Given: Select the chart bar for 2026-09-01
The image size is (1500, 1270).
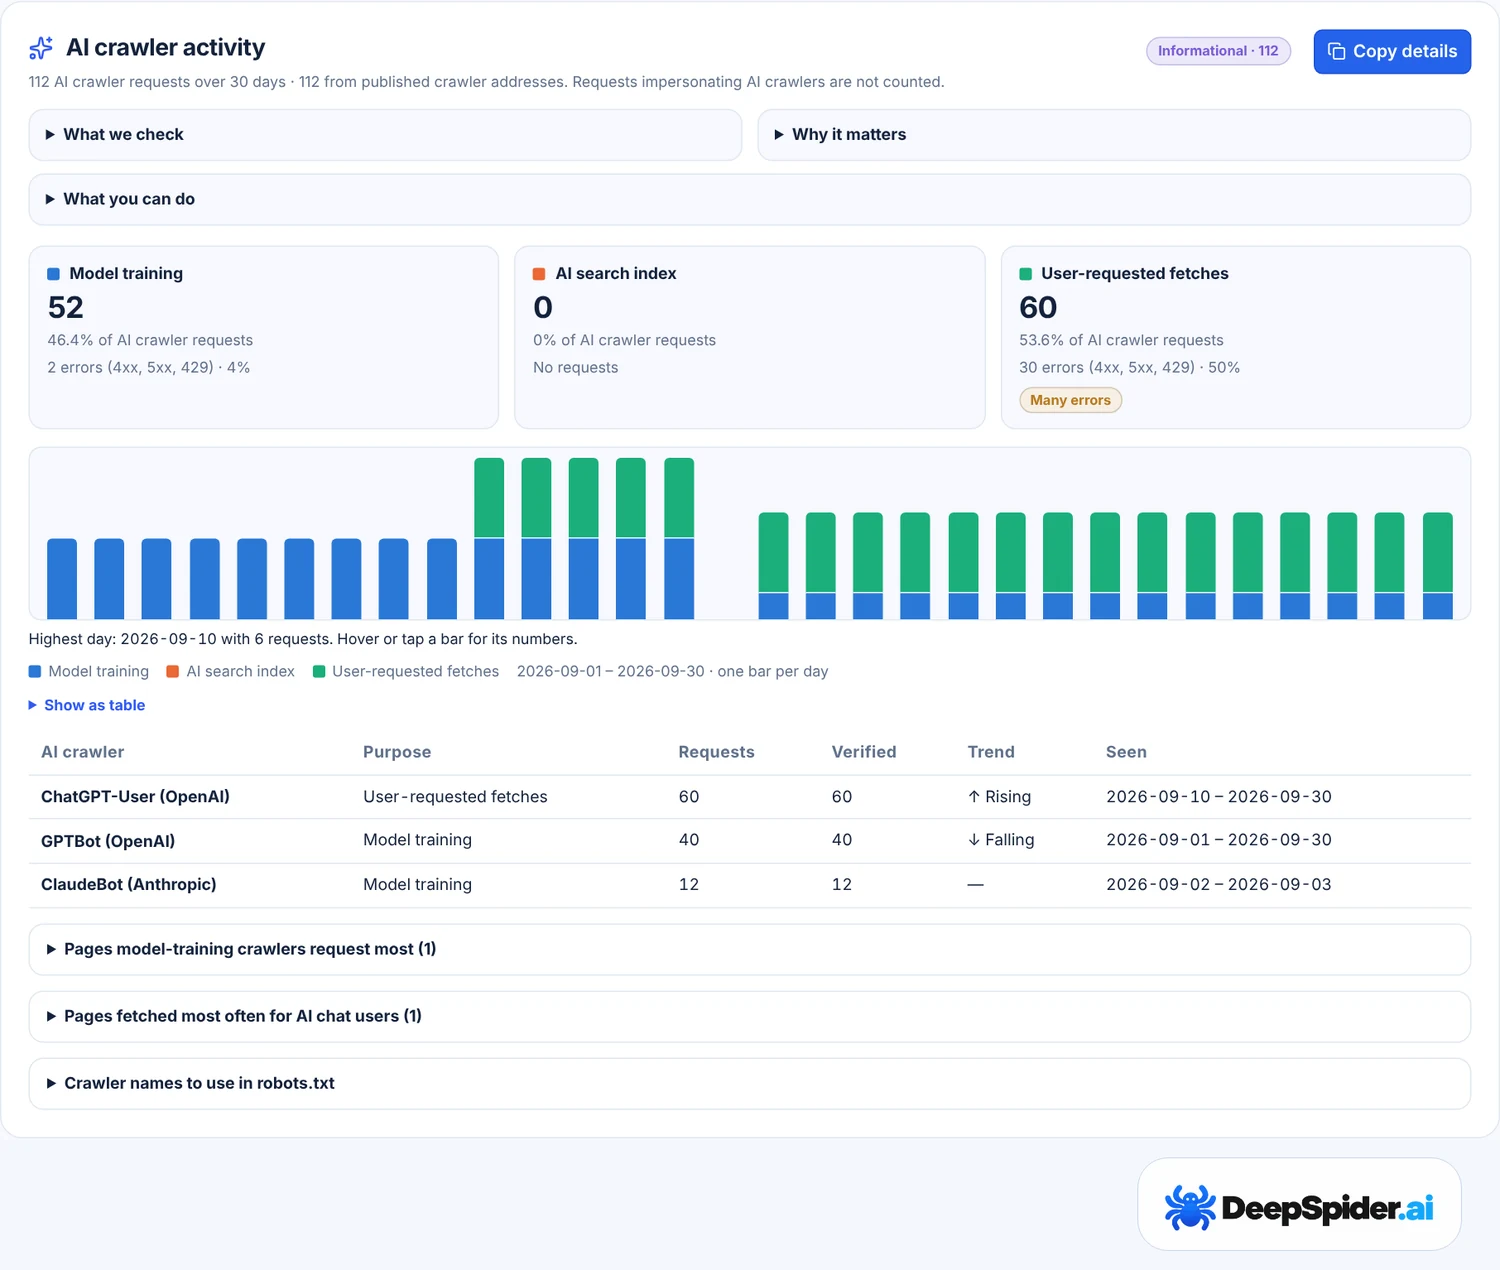Looking at the screenshot, I should click(62, 579).
